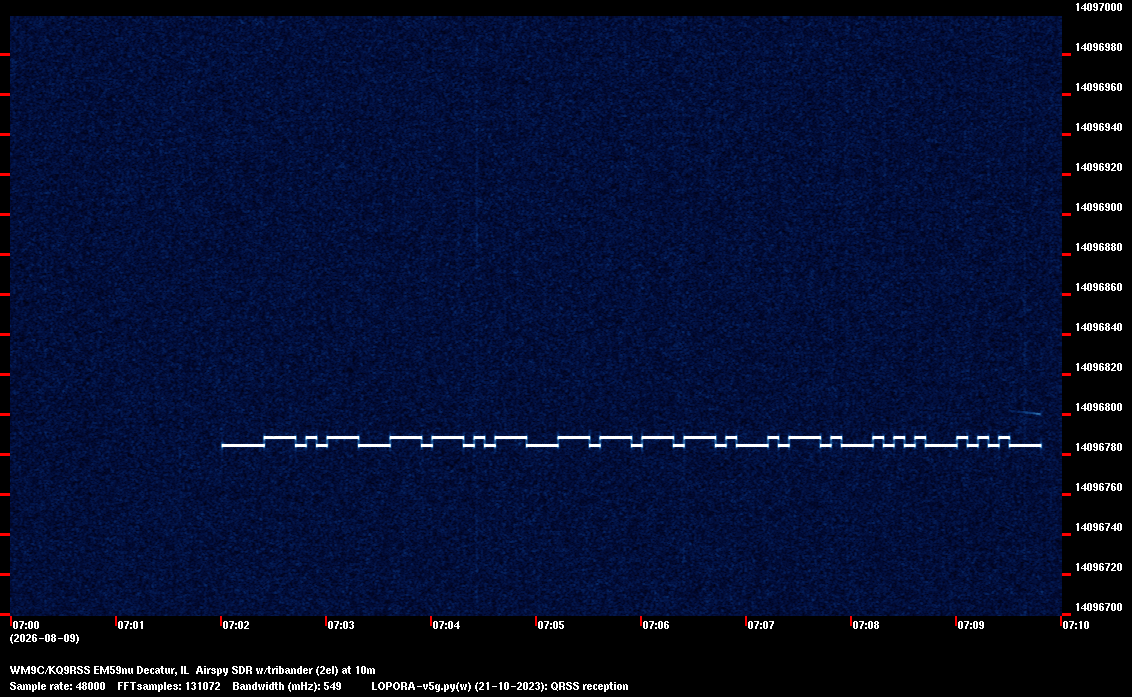Click frequency label 14096900
1132x697 pixels.
click(1099, 207)
